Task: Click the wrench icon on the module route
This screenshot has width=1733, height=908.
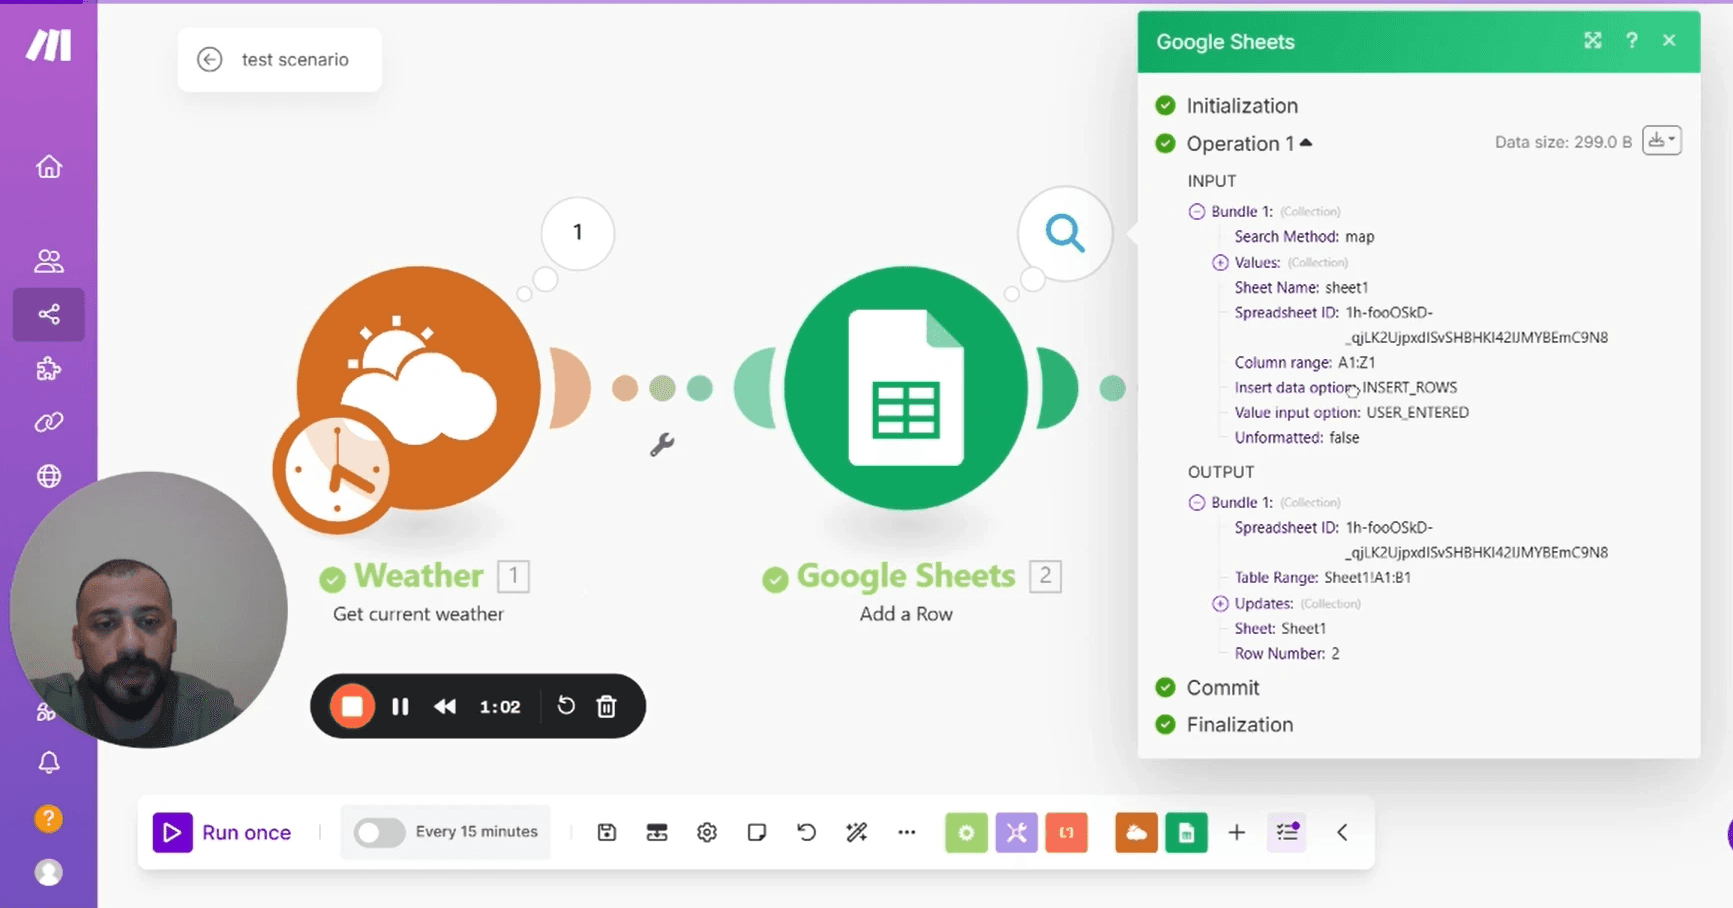Action: pos(662,444)
